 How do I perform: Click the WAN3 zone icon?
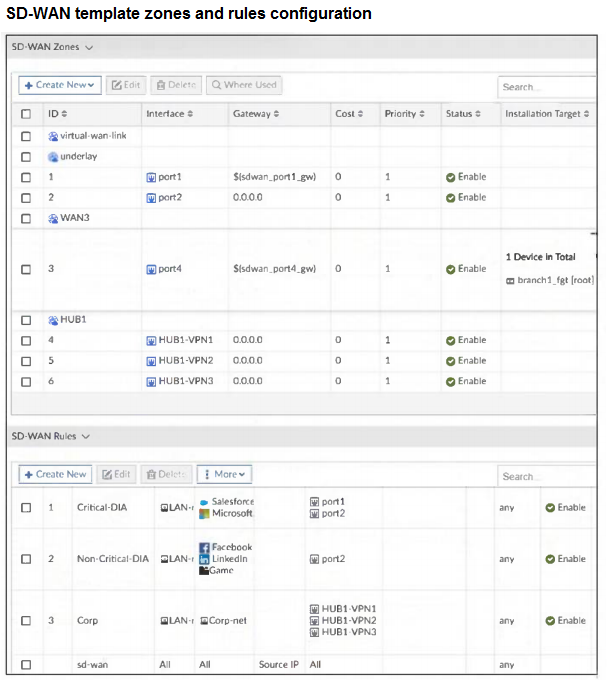click(53, 218)
